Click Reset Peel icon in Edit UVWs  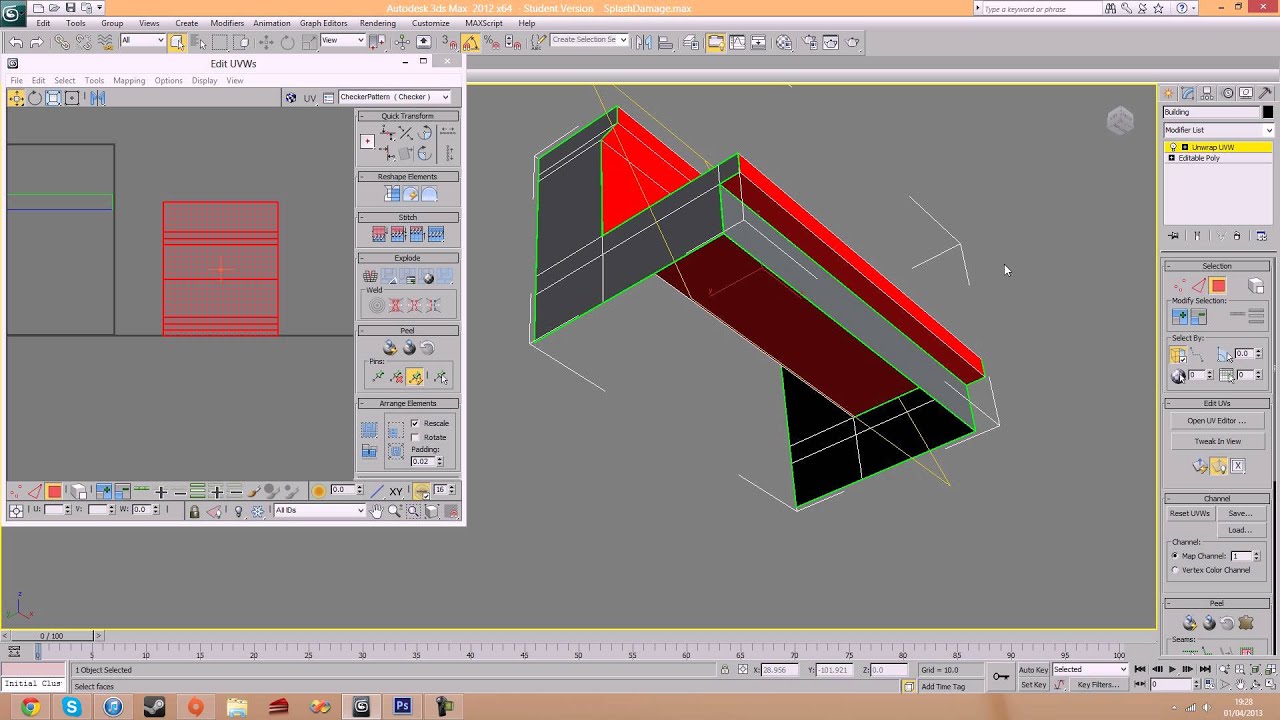tap(428, 348)
